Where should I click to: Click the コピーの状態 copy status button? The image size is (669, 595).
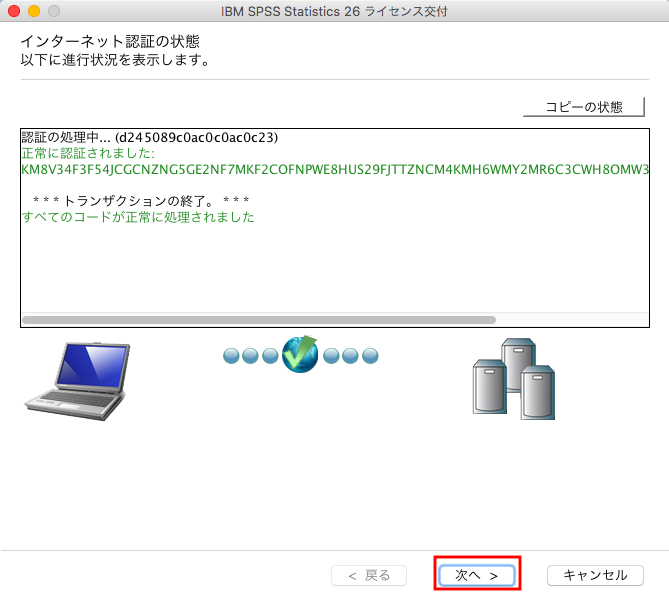[x=584, y=107]
